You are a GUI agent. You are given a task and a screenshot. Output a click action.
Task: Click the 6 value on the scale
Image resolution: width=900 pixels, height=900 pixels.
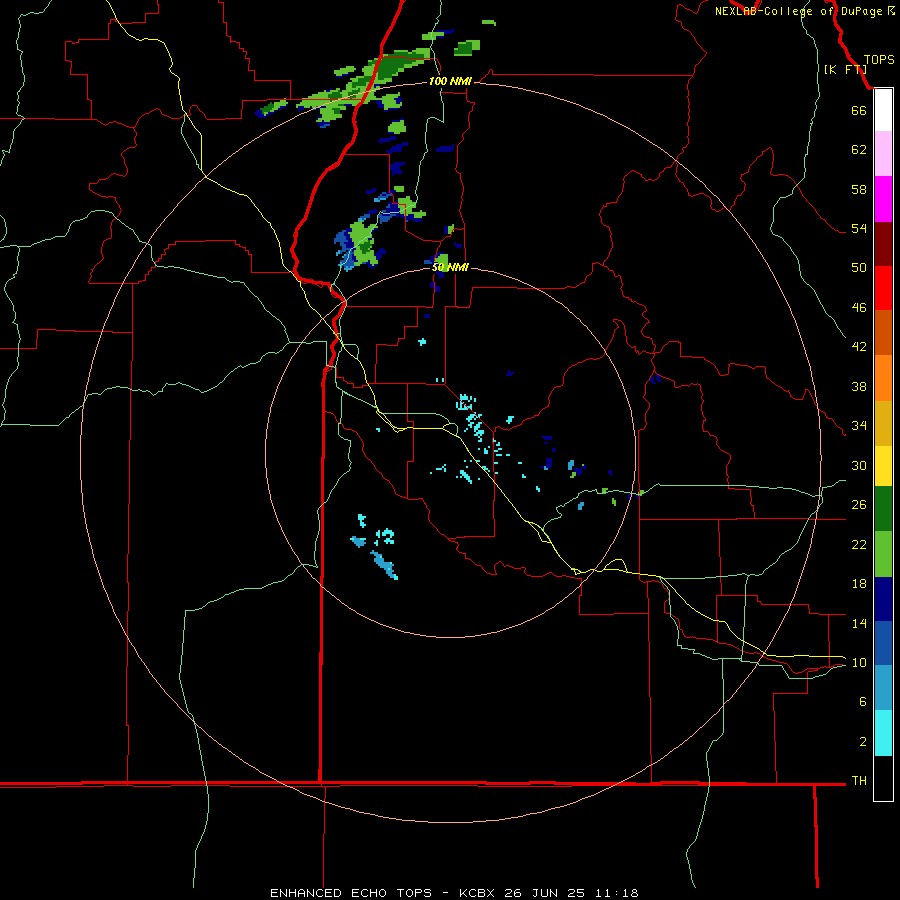863,702
